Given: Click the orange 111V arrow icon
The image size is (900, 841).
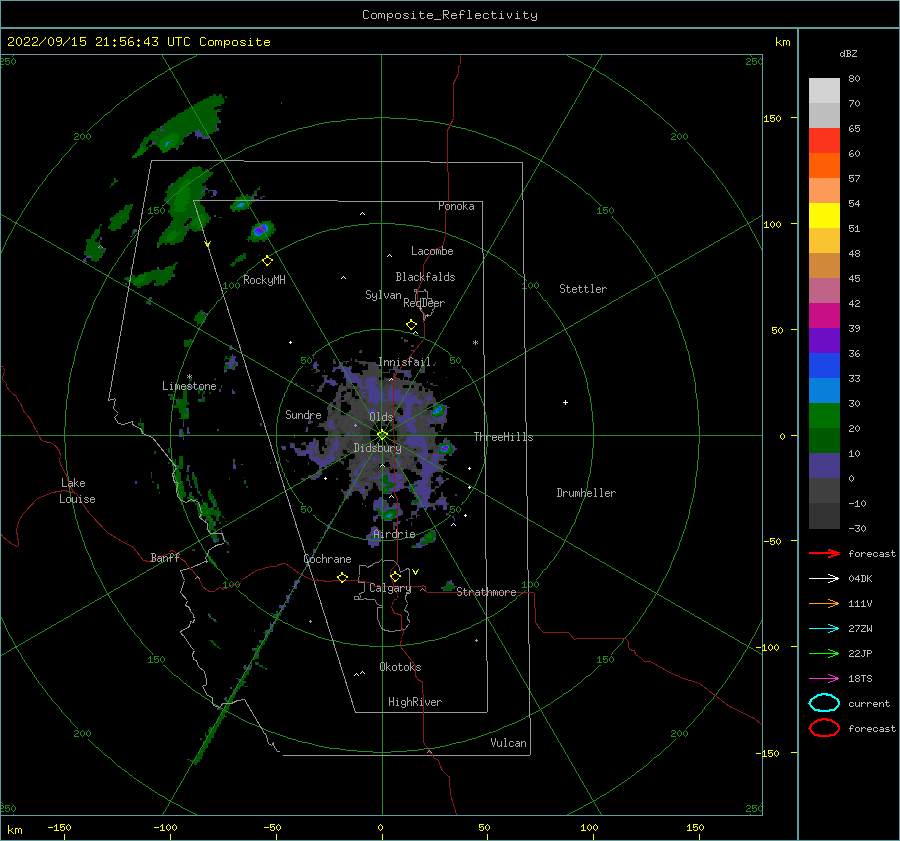Looking at the screenshot, I should (x=824, y=603).
